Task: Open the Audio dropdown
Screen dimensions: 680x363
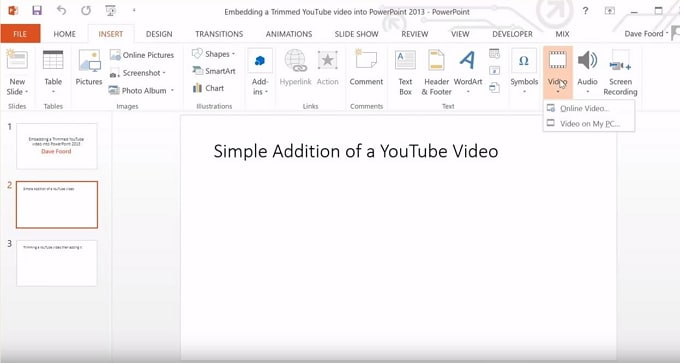Action: point(587,72)
